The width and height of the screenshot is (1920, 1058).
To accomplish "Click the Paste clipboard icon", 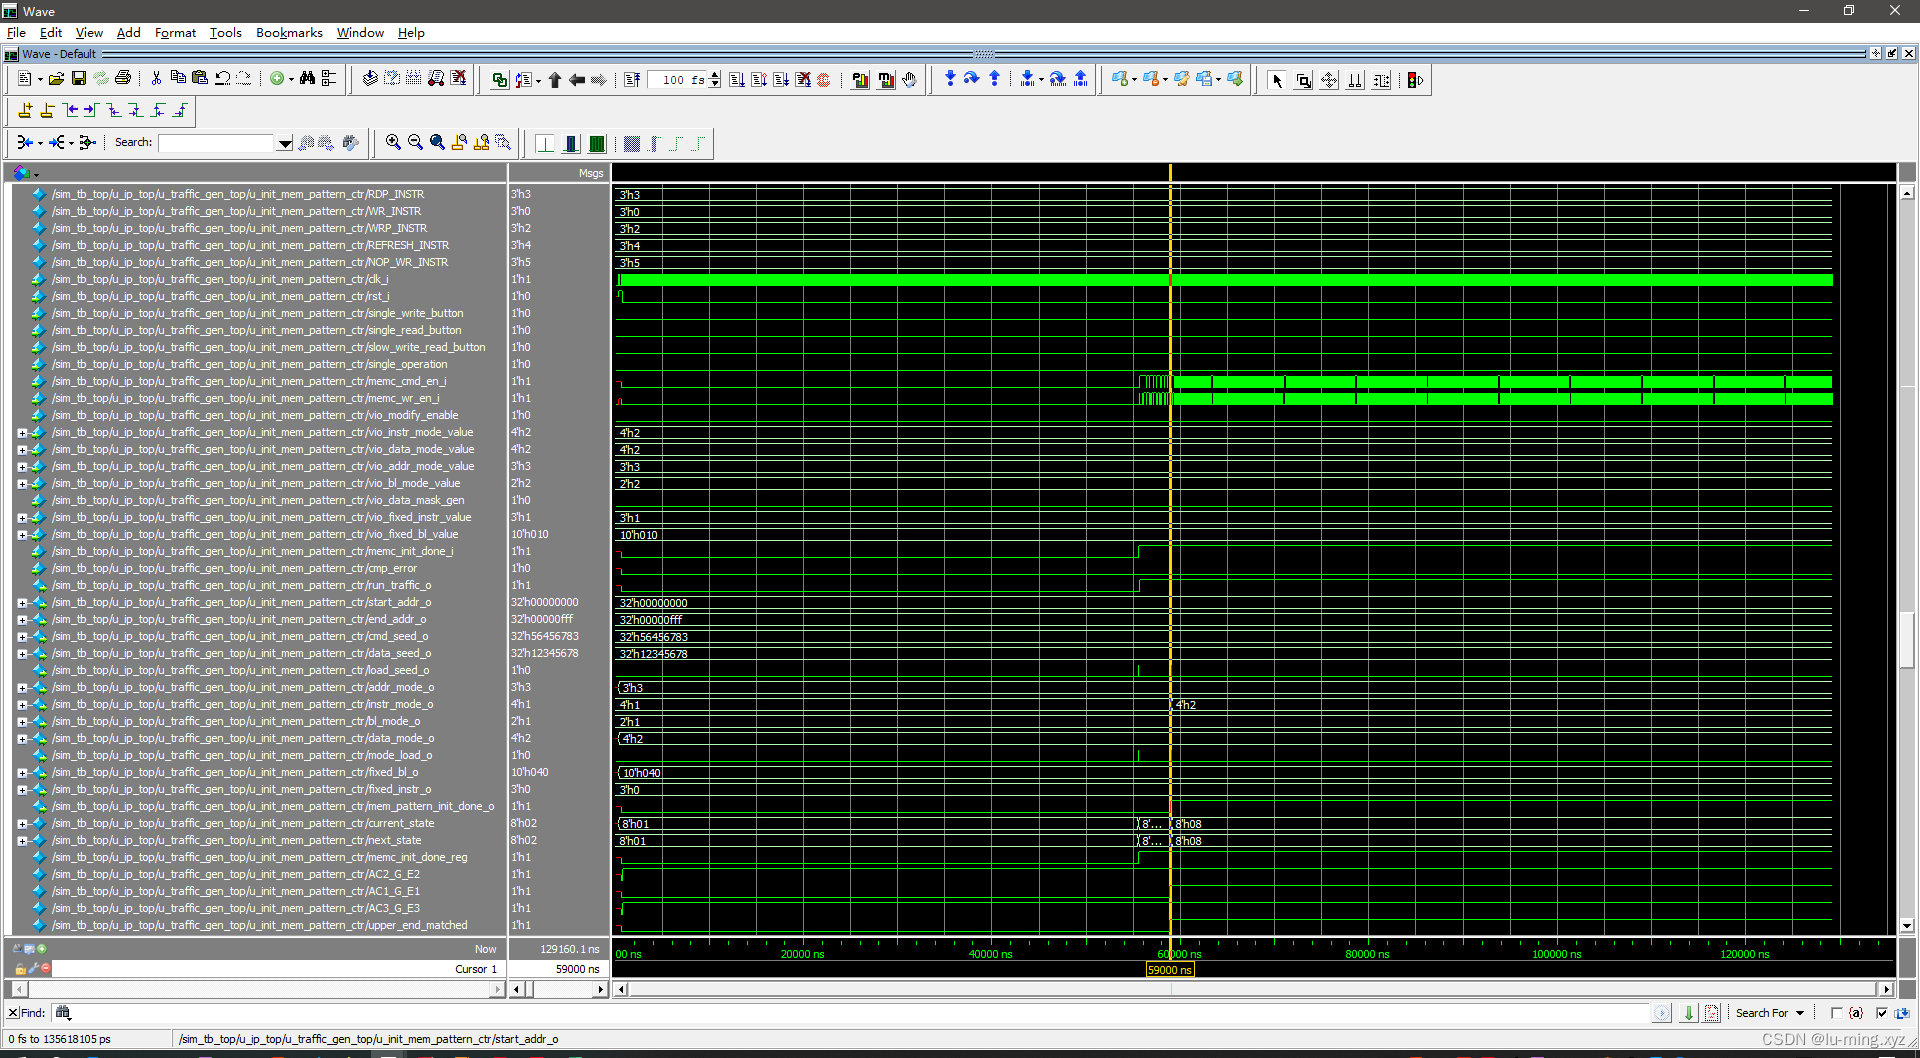I will point(200,78).
